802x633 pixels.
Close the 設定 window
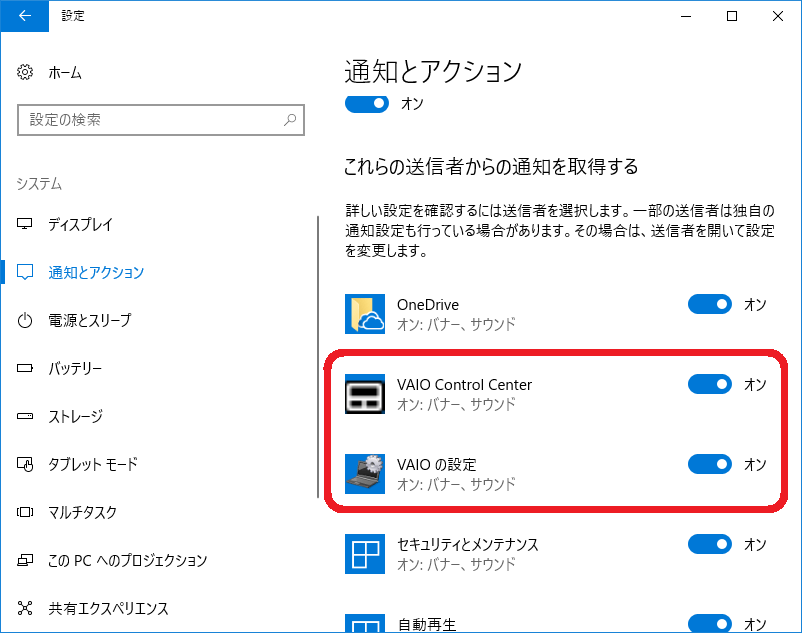coord(778,16)
